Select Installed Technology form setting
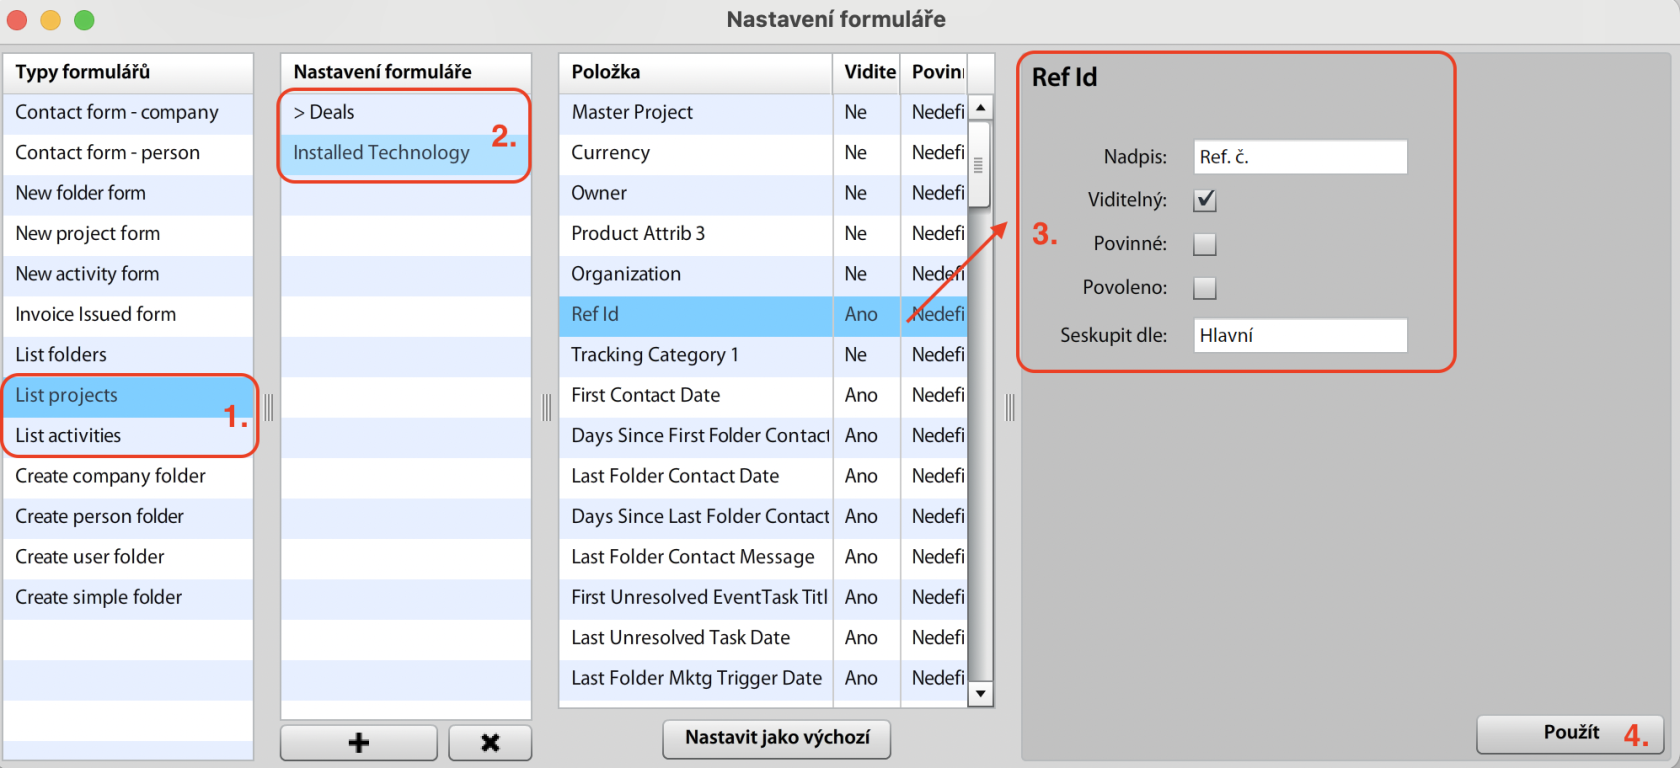 tap(381, 153)
